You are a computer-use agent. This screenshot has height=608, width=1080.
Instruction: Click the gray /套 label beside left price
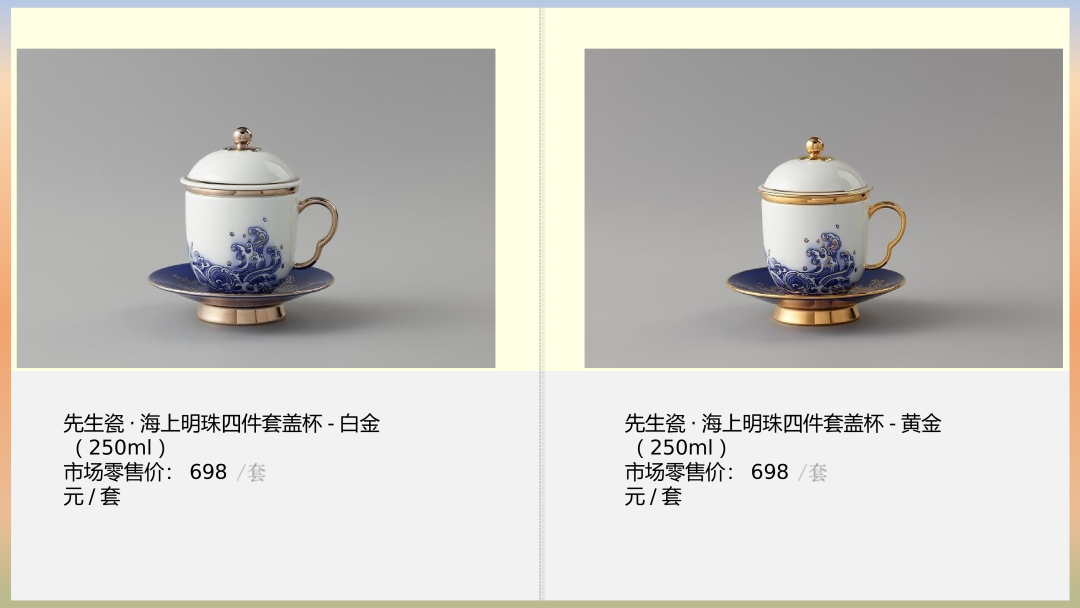click(251, 472)
